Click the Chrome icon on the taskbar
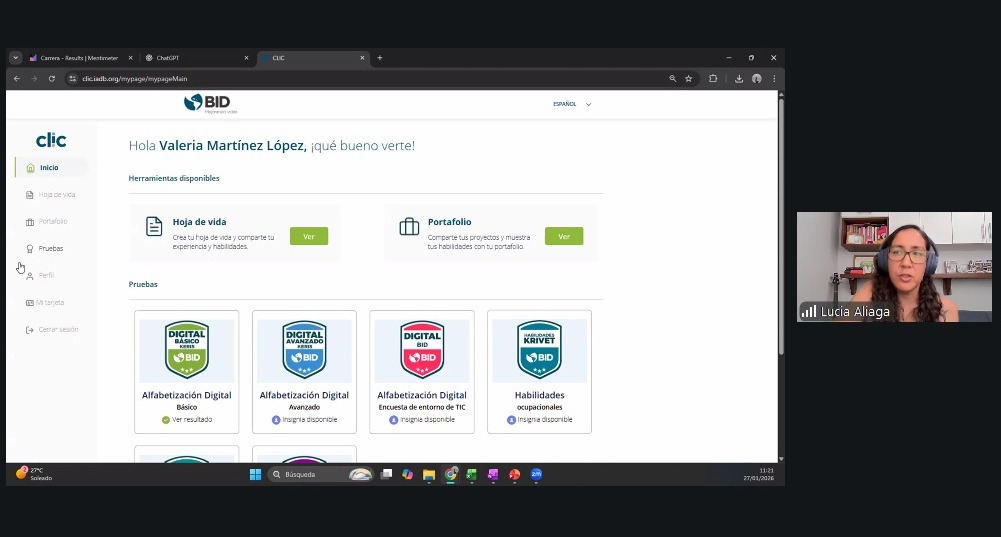 tap(451, 474)
